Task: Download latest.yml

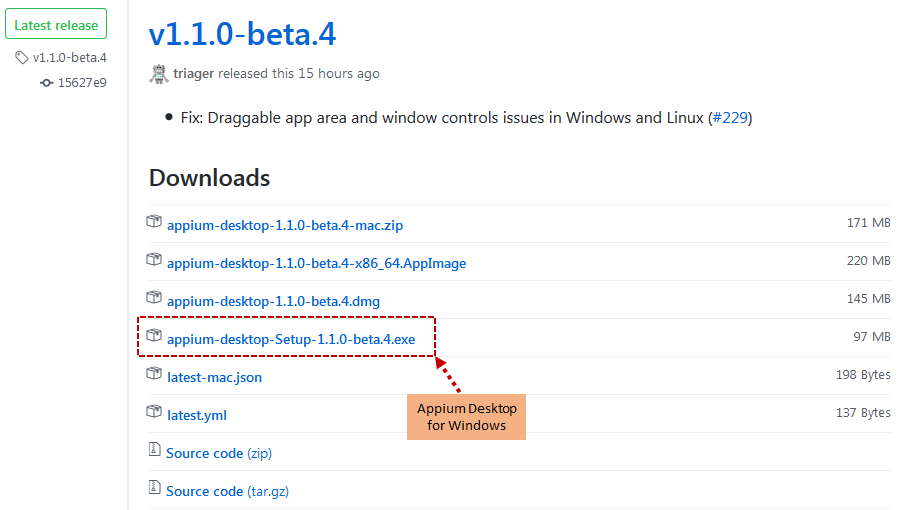Action: 197,415
